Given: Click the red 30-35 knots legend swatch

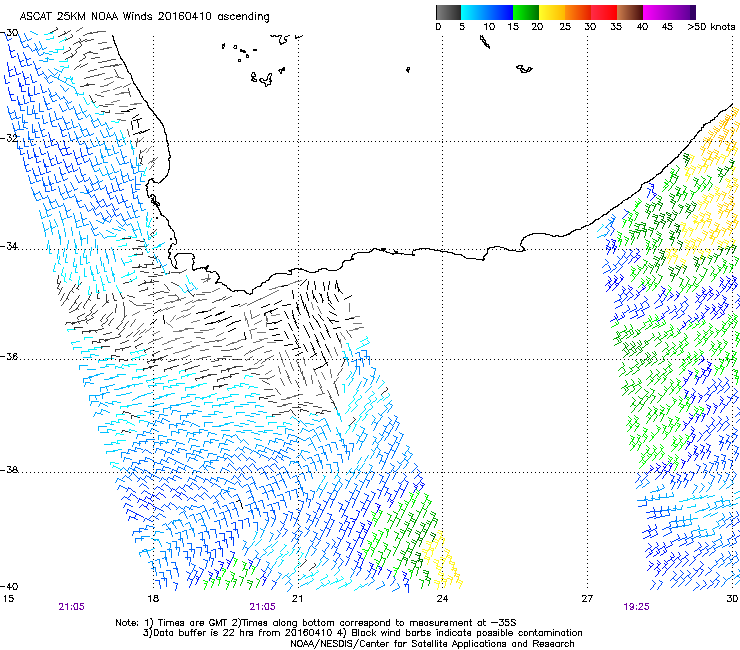Looking at the screenshot, I should 604,12.
